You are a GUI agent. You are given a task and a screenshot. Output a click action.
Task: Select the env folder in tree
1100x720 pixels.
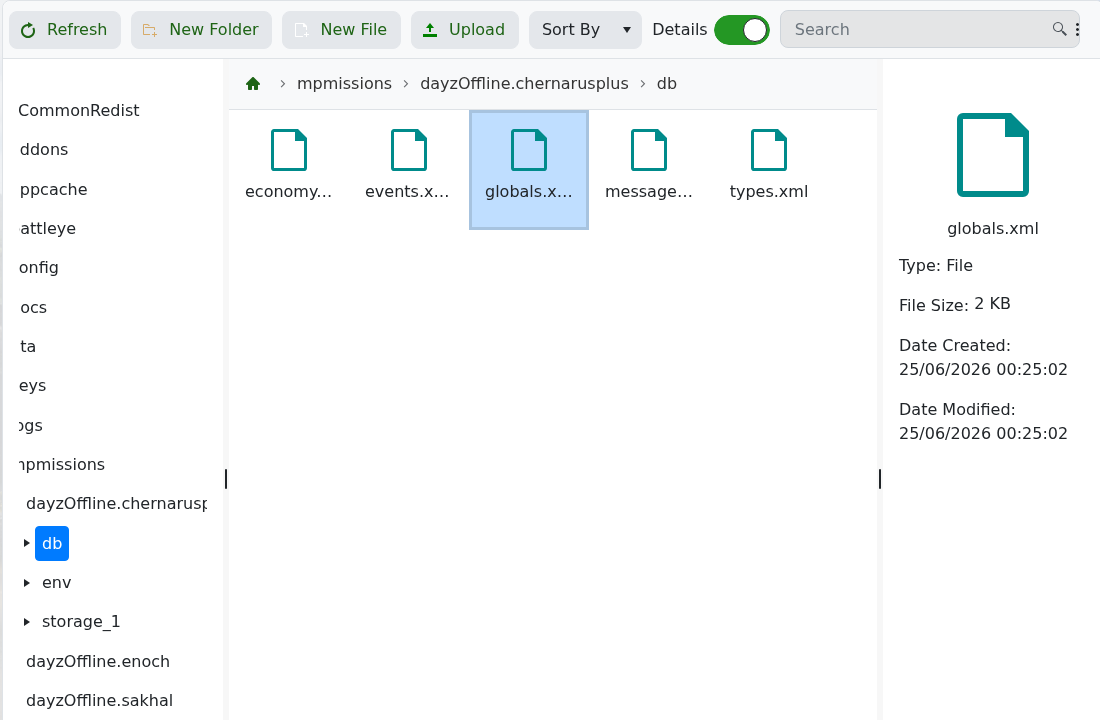coord(56,582)
